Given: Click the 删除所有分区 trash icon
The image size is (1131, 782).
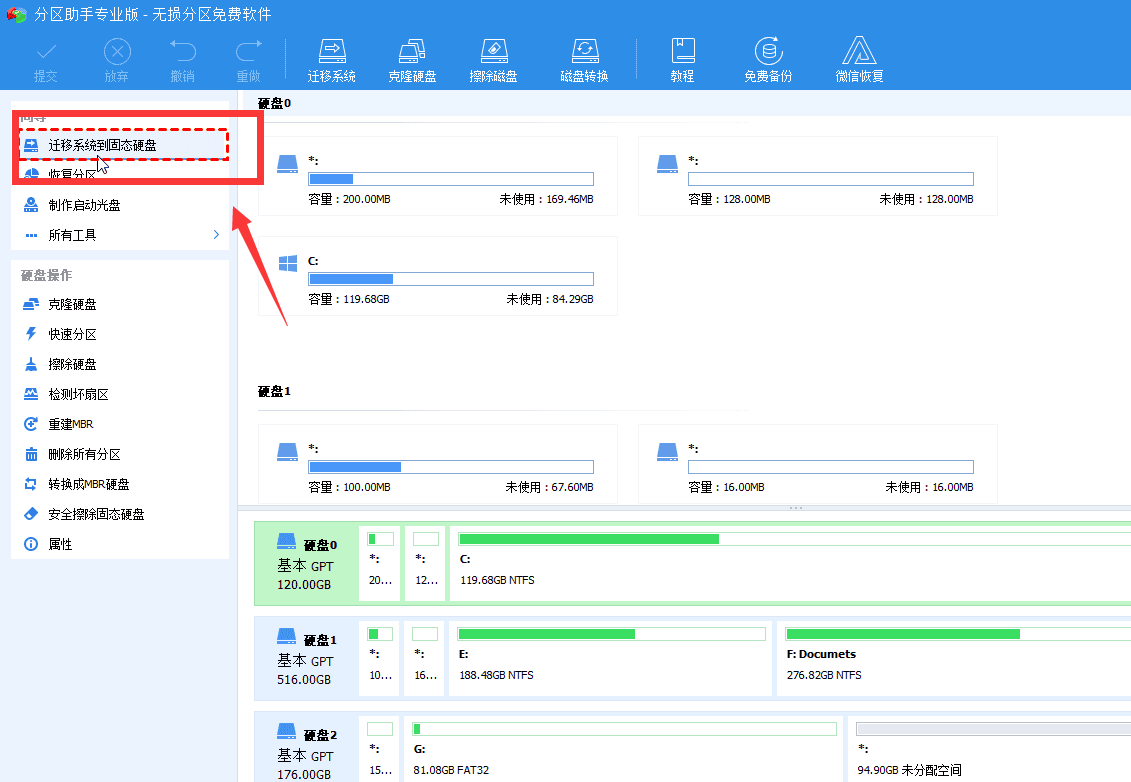Looking at the screenshot, I should pos(31,454).
